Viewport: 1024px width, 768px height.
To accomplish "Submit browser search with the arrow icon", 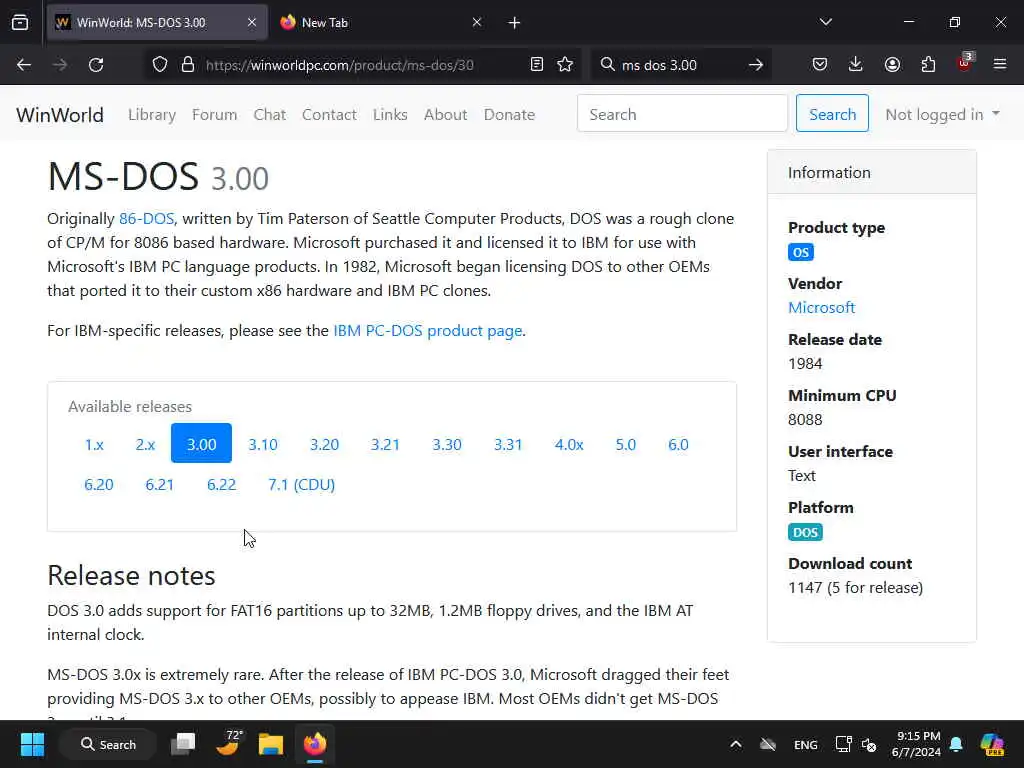I will (x=756, y=65).
